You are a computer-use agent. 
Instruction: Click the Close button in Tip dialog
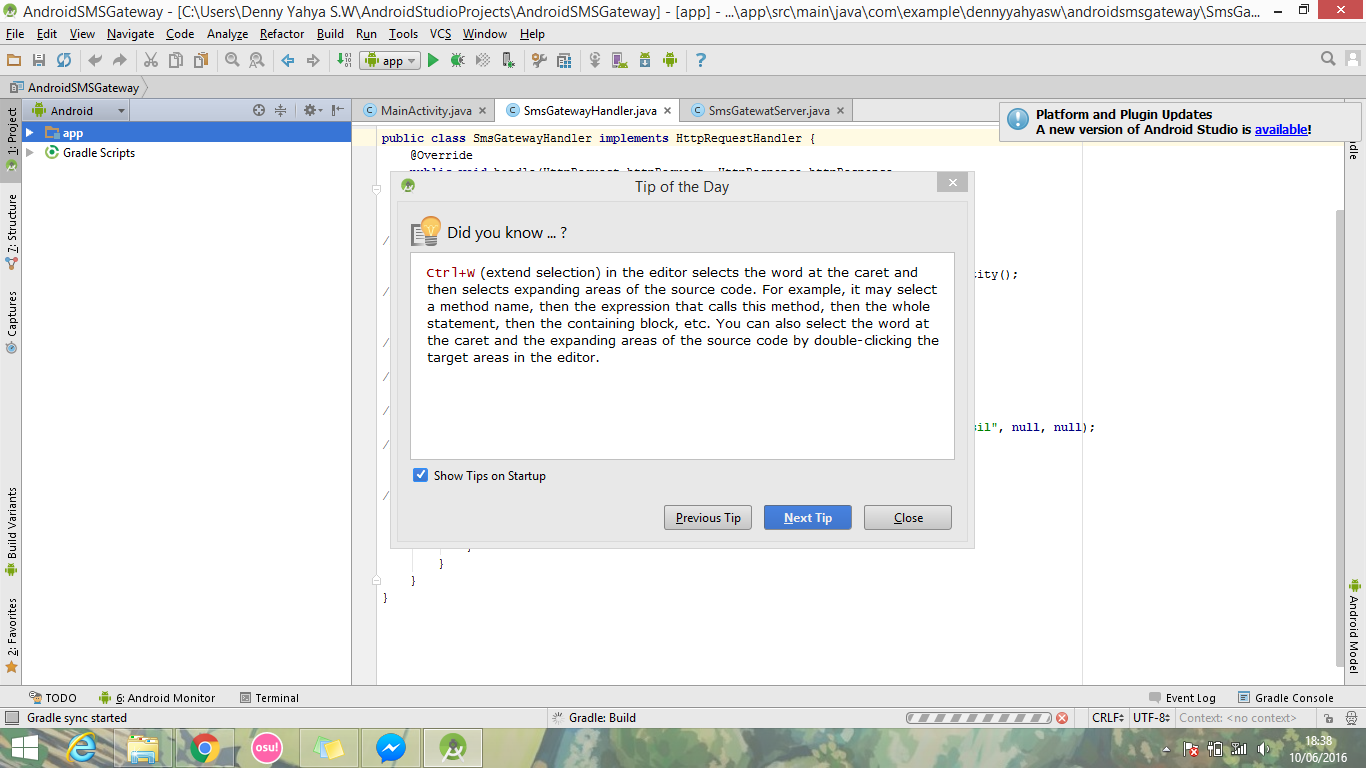pyautogui.click(x=908, y=517)
